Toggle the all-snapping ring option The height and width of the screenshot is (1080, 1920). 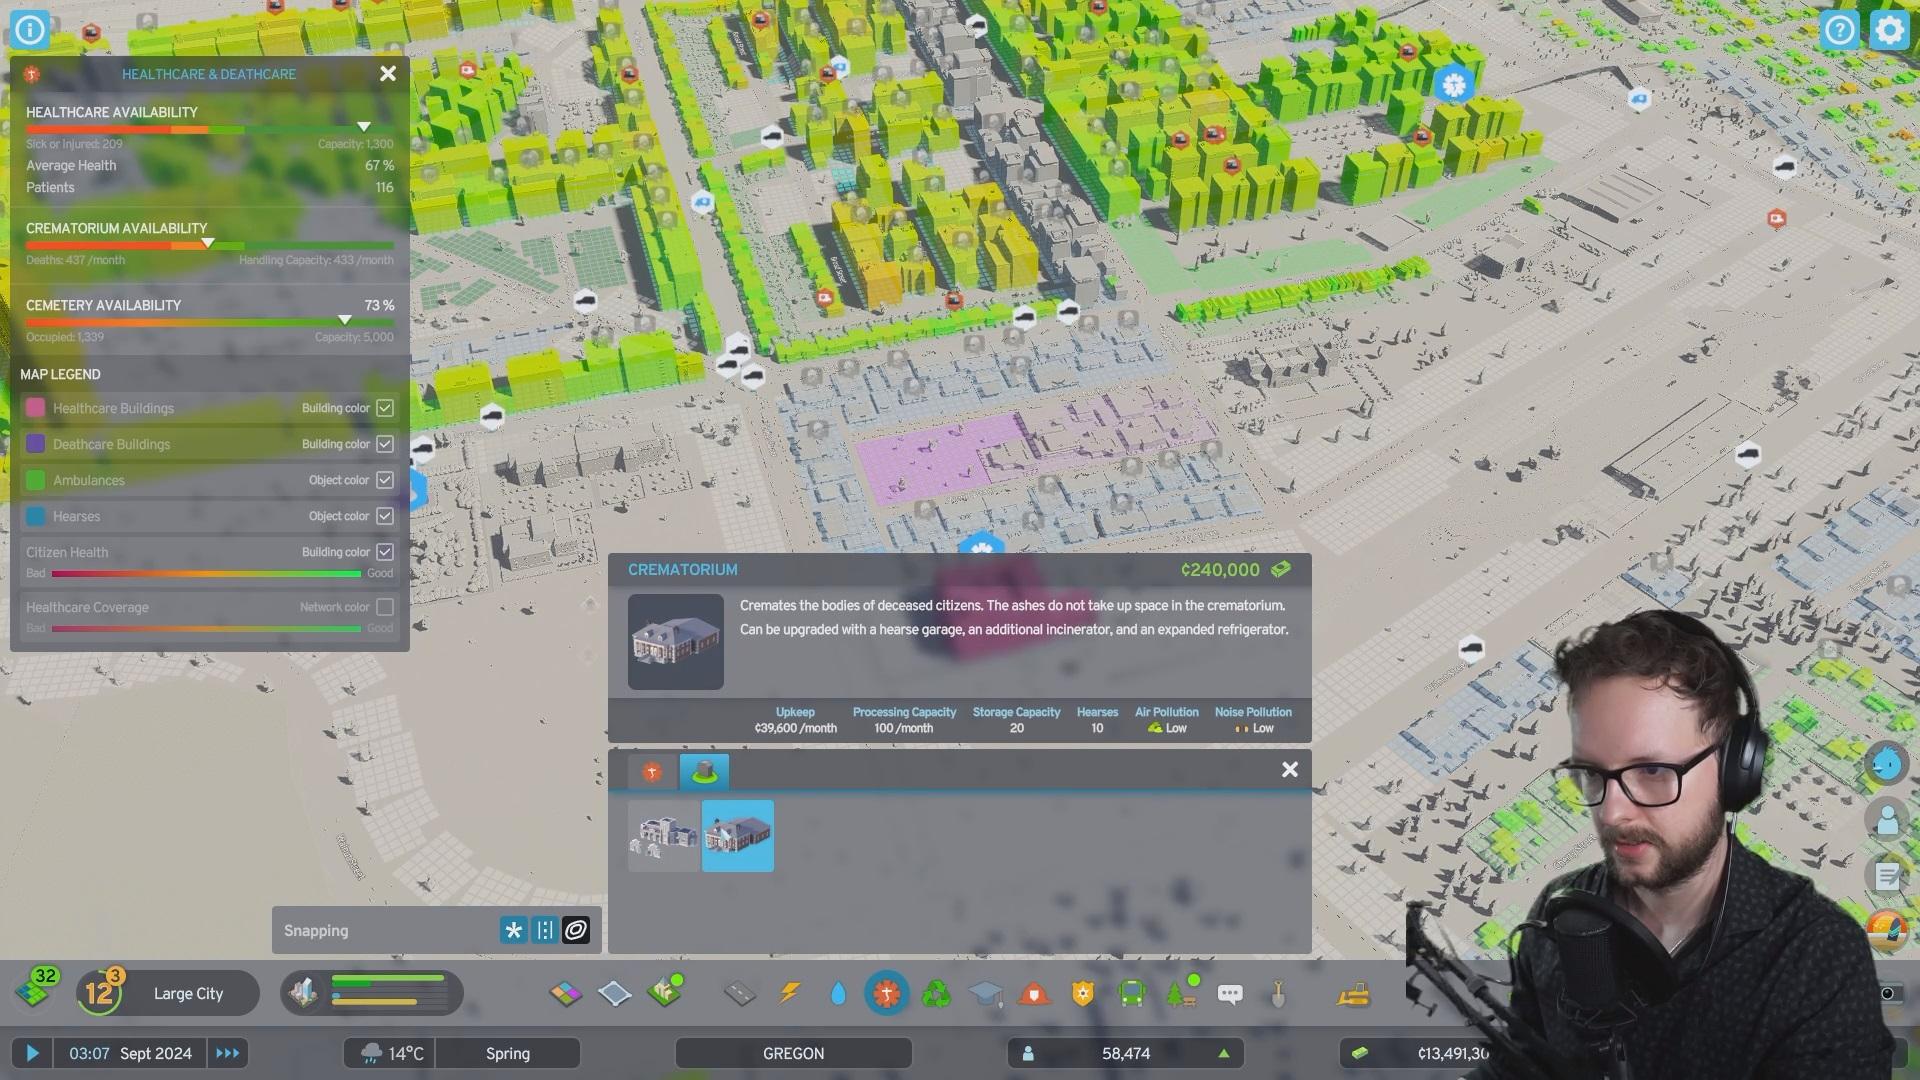(x=576, y=930)
